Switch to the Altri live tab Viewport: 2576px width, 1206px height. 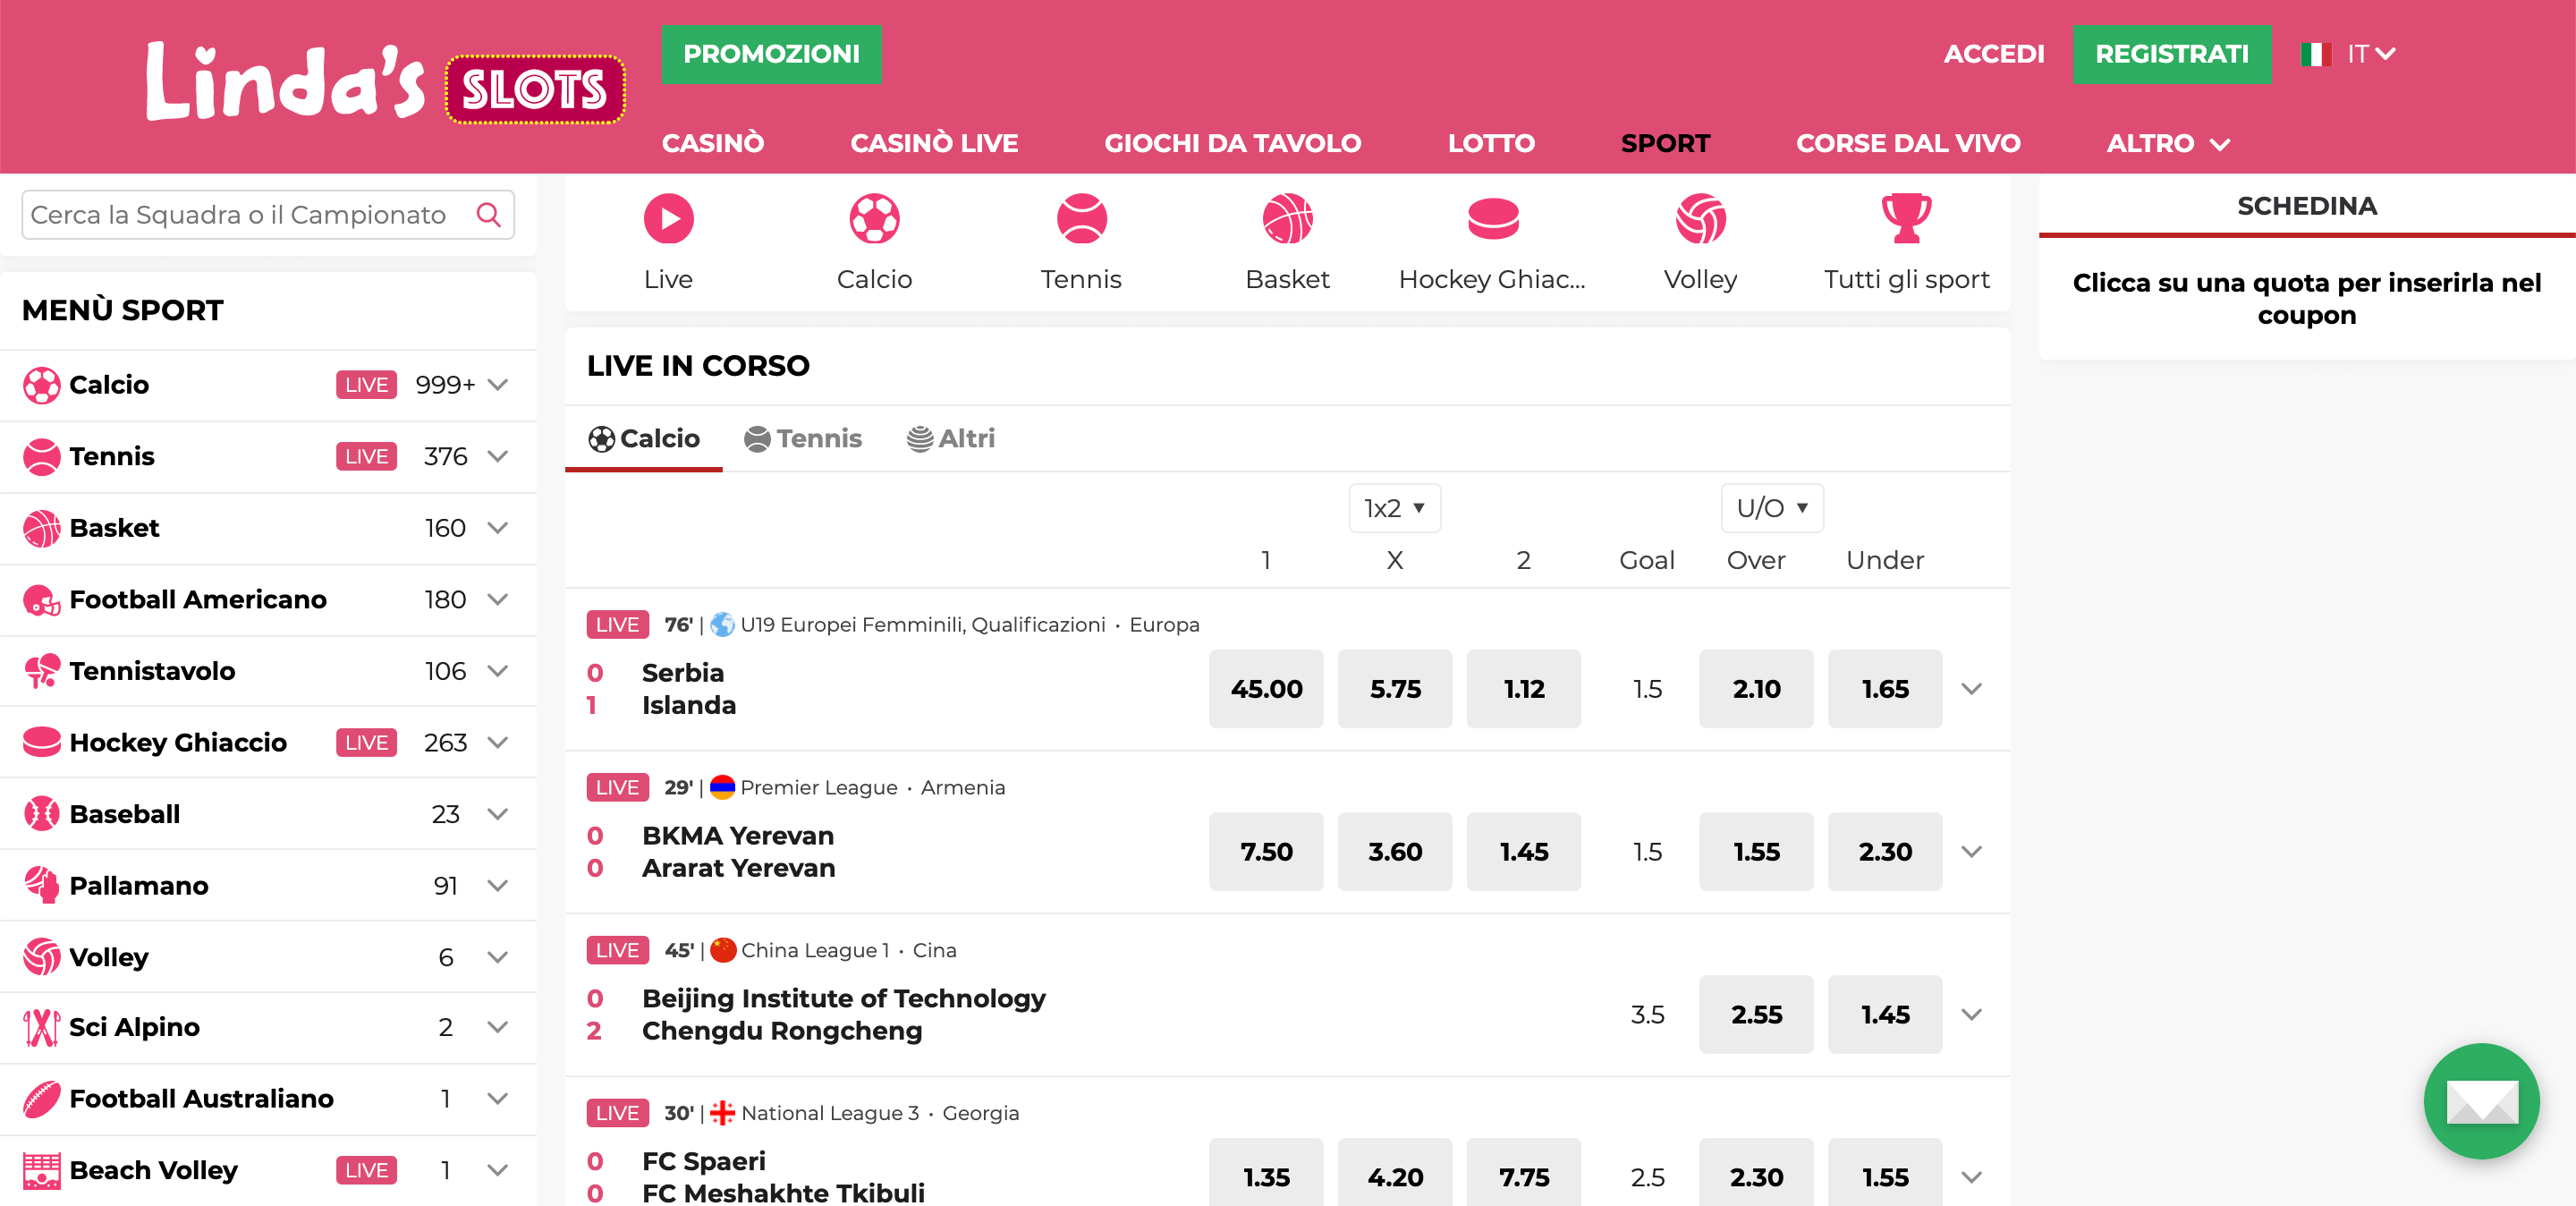click(951, 439)
